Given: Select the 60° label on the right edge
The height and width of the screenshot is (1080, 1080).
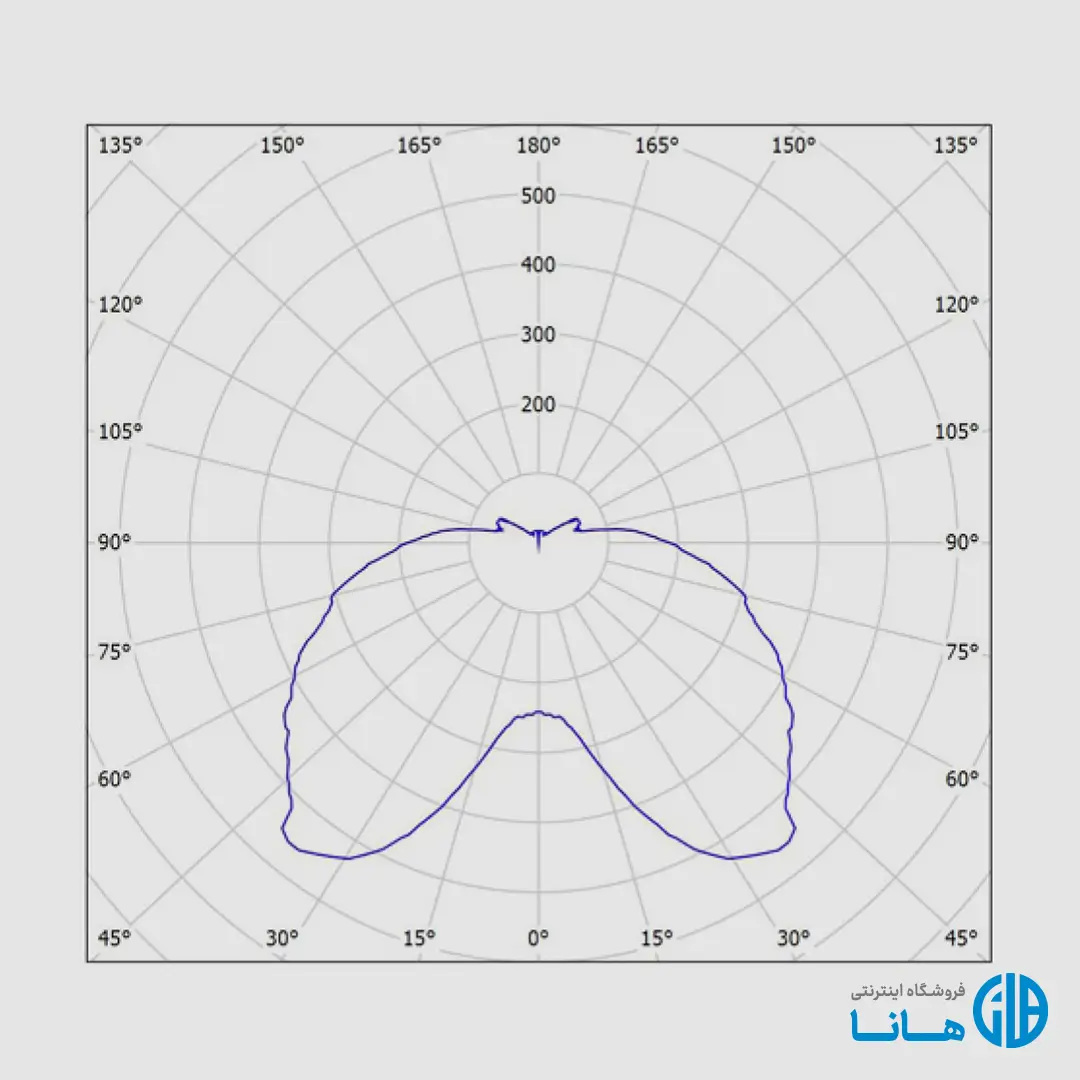Looking at the screenshot, I should point(962,779).
